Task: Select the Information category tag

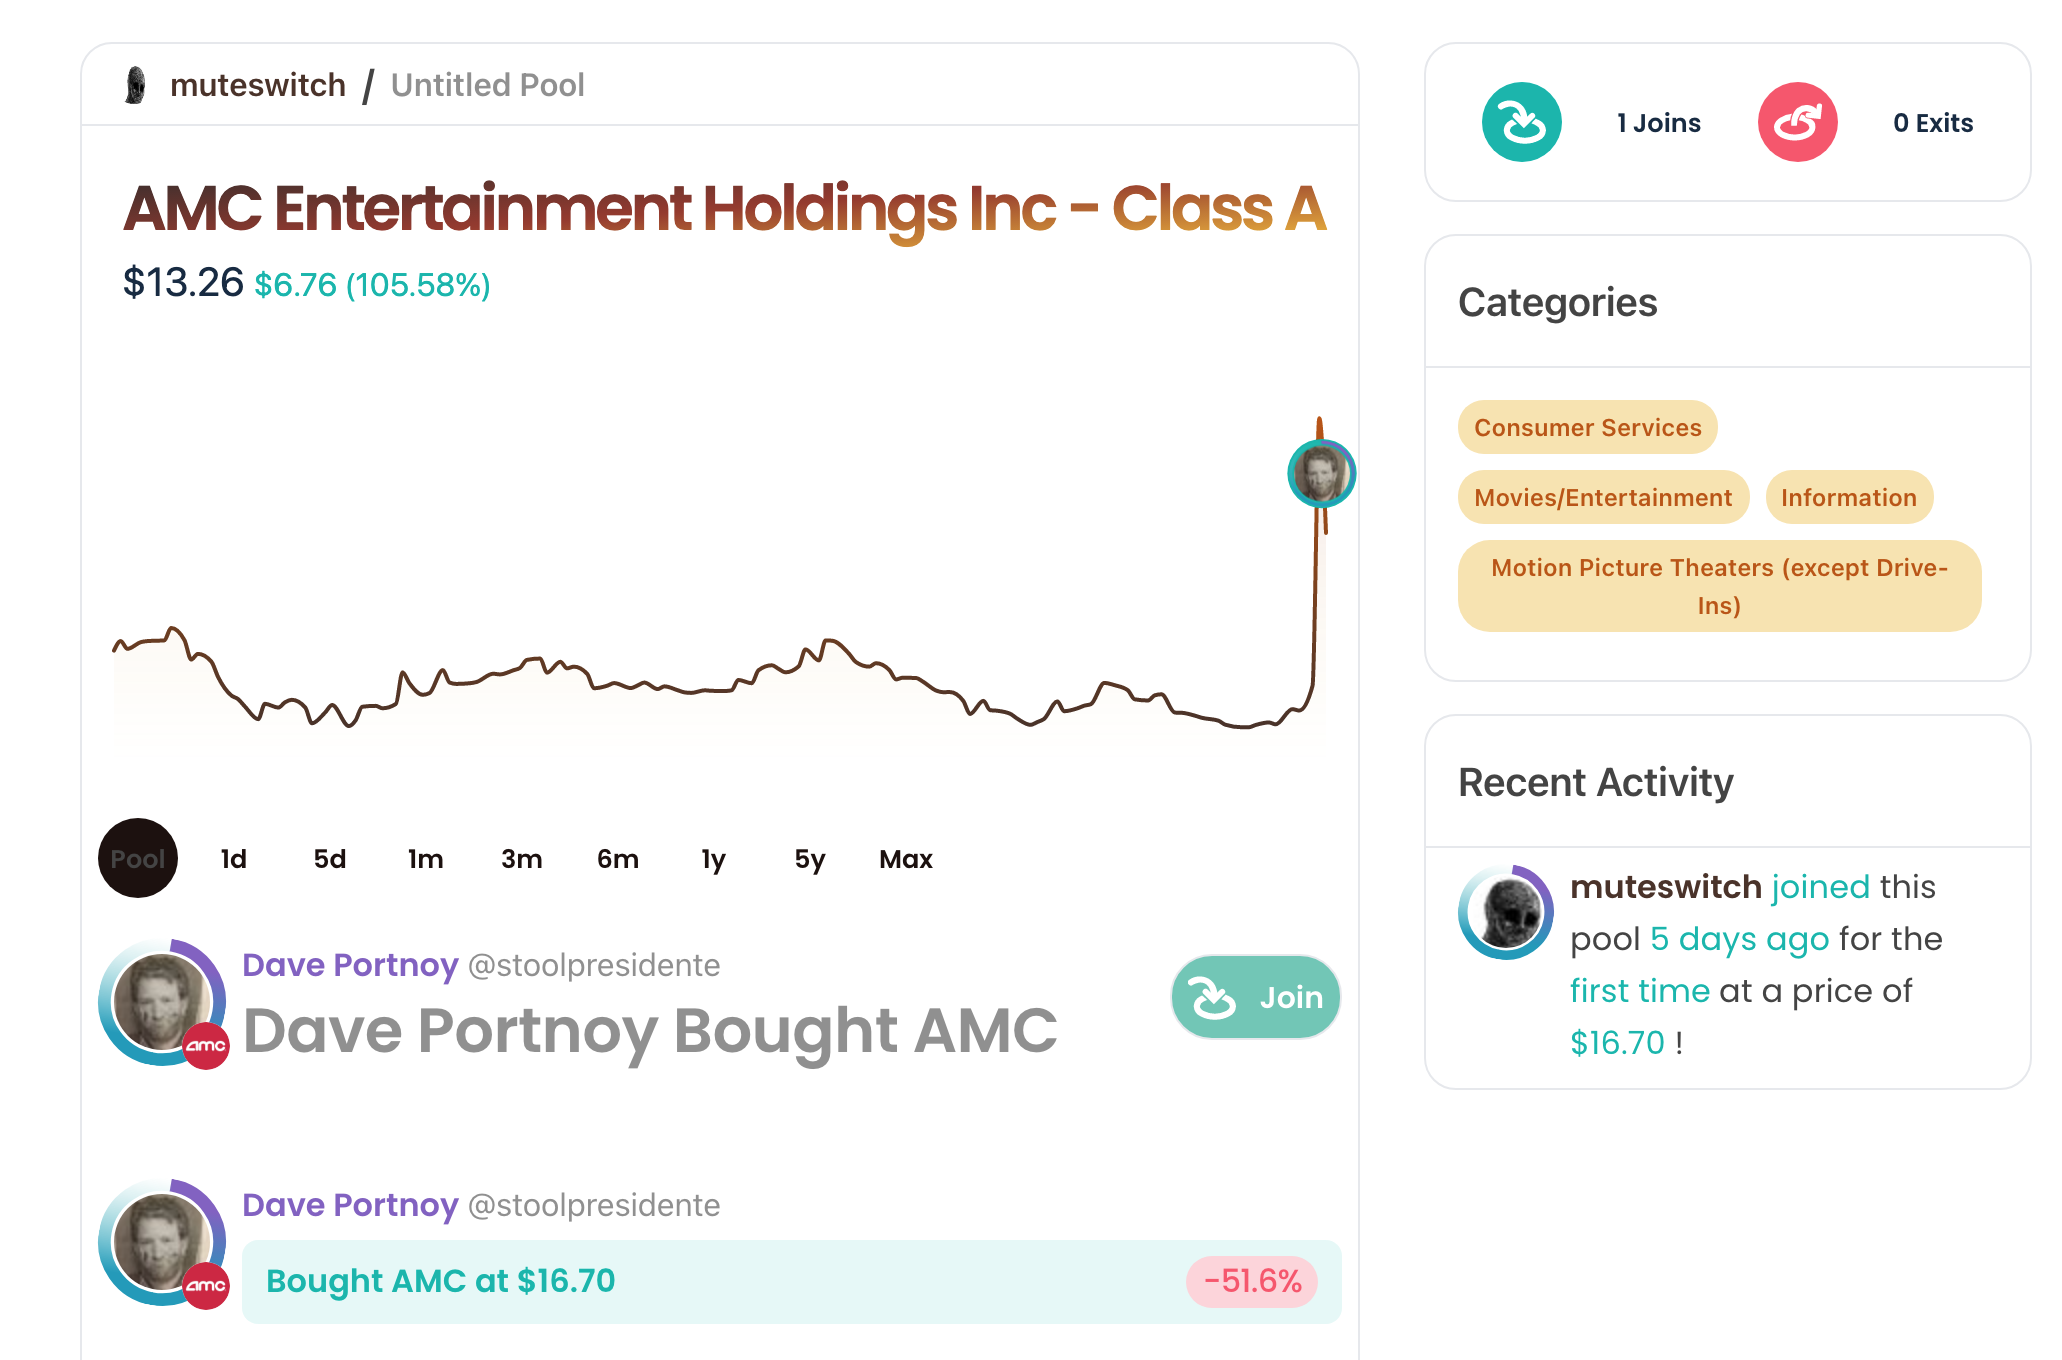Action: tap(1848, 497)
